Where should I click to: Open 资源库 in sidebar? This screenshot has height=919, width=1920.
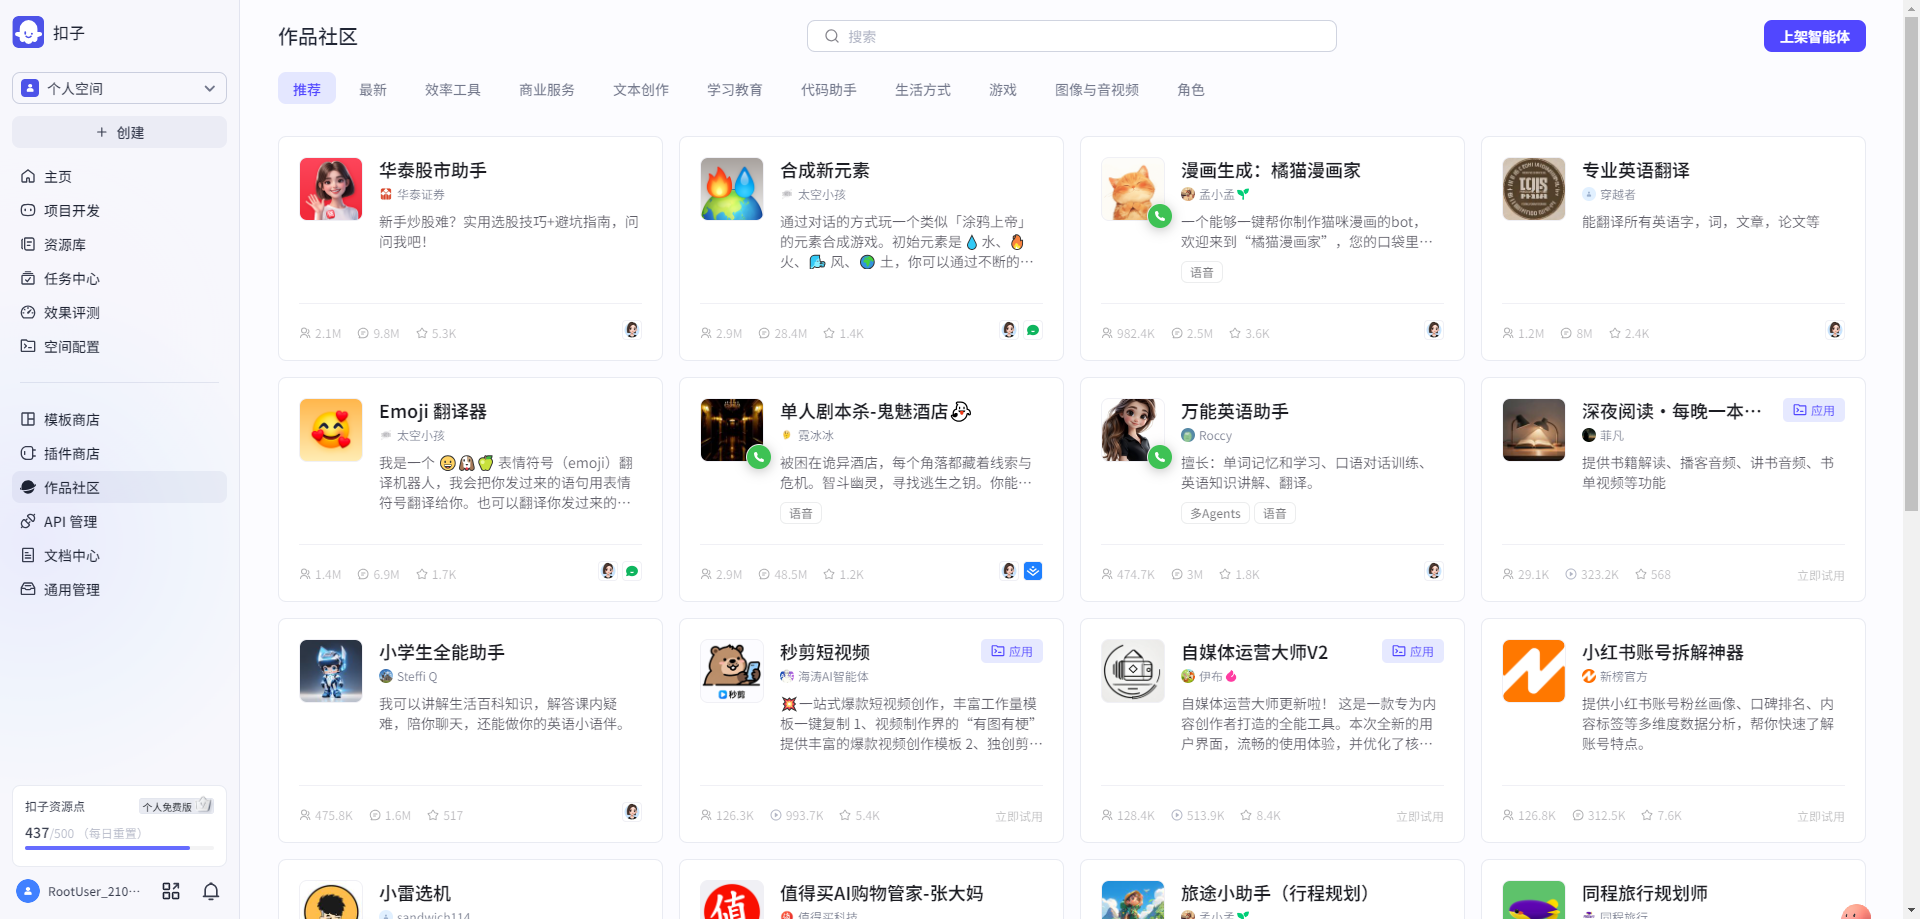pyautogui.click(x=119, y=244)
